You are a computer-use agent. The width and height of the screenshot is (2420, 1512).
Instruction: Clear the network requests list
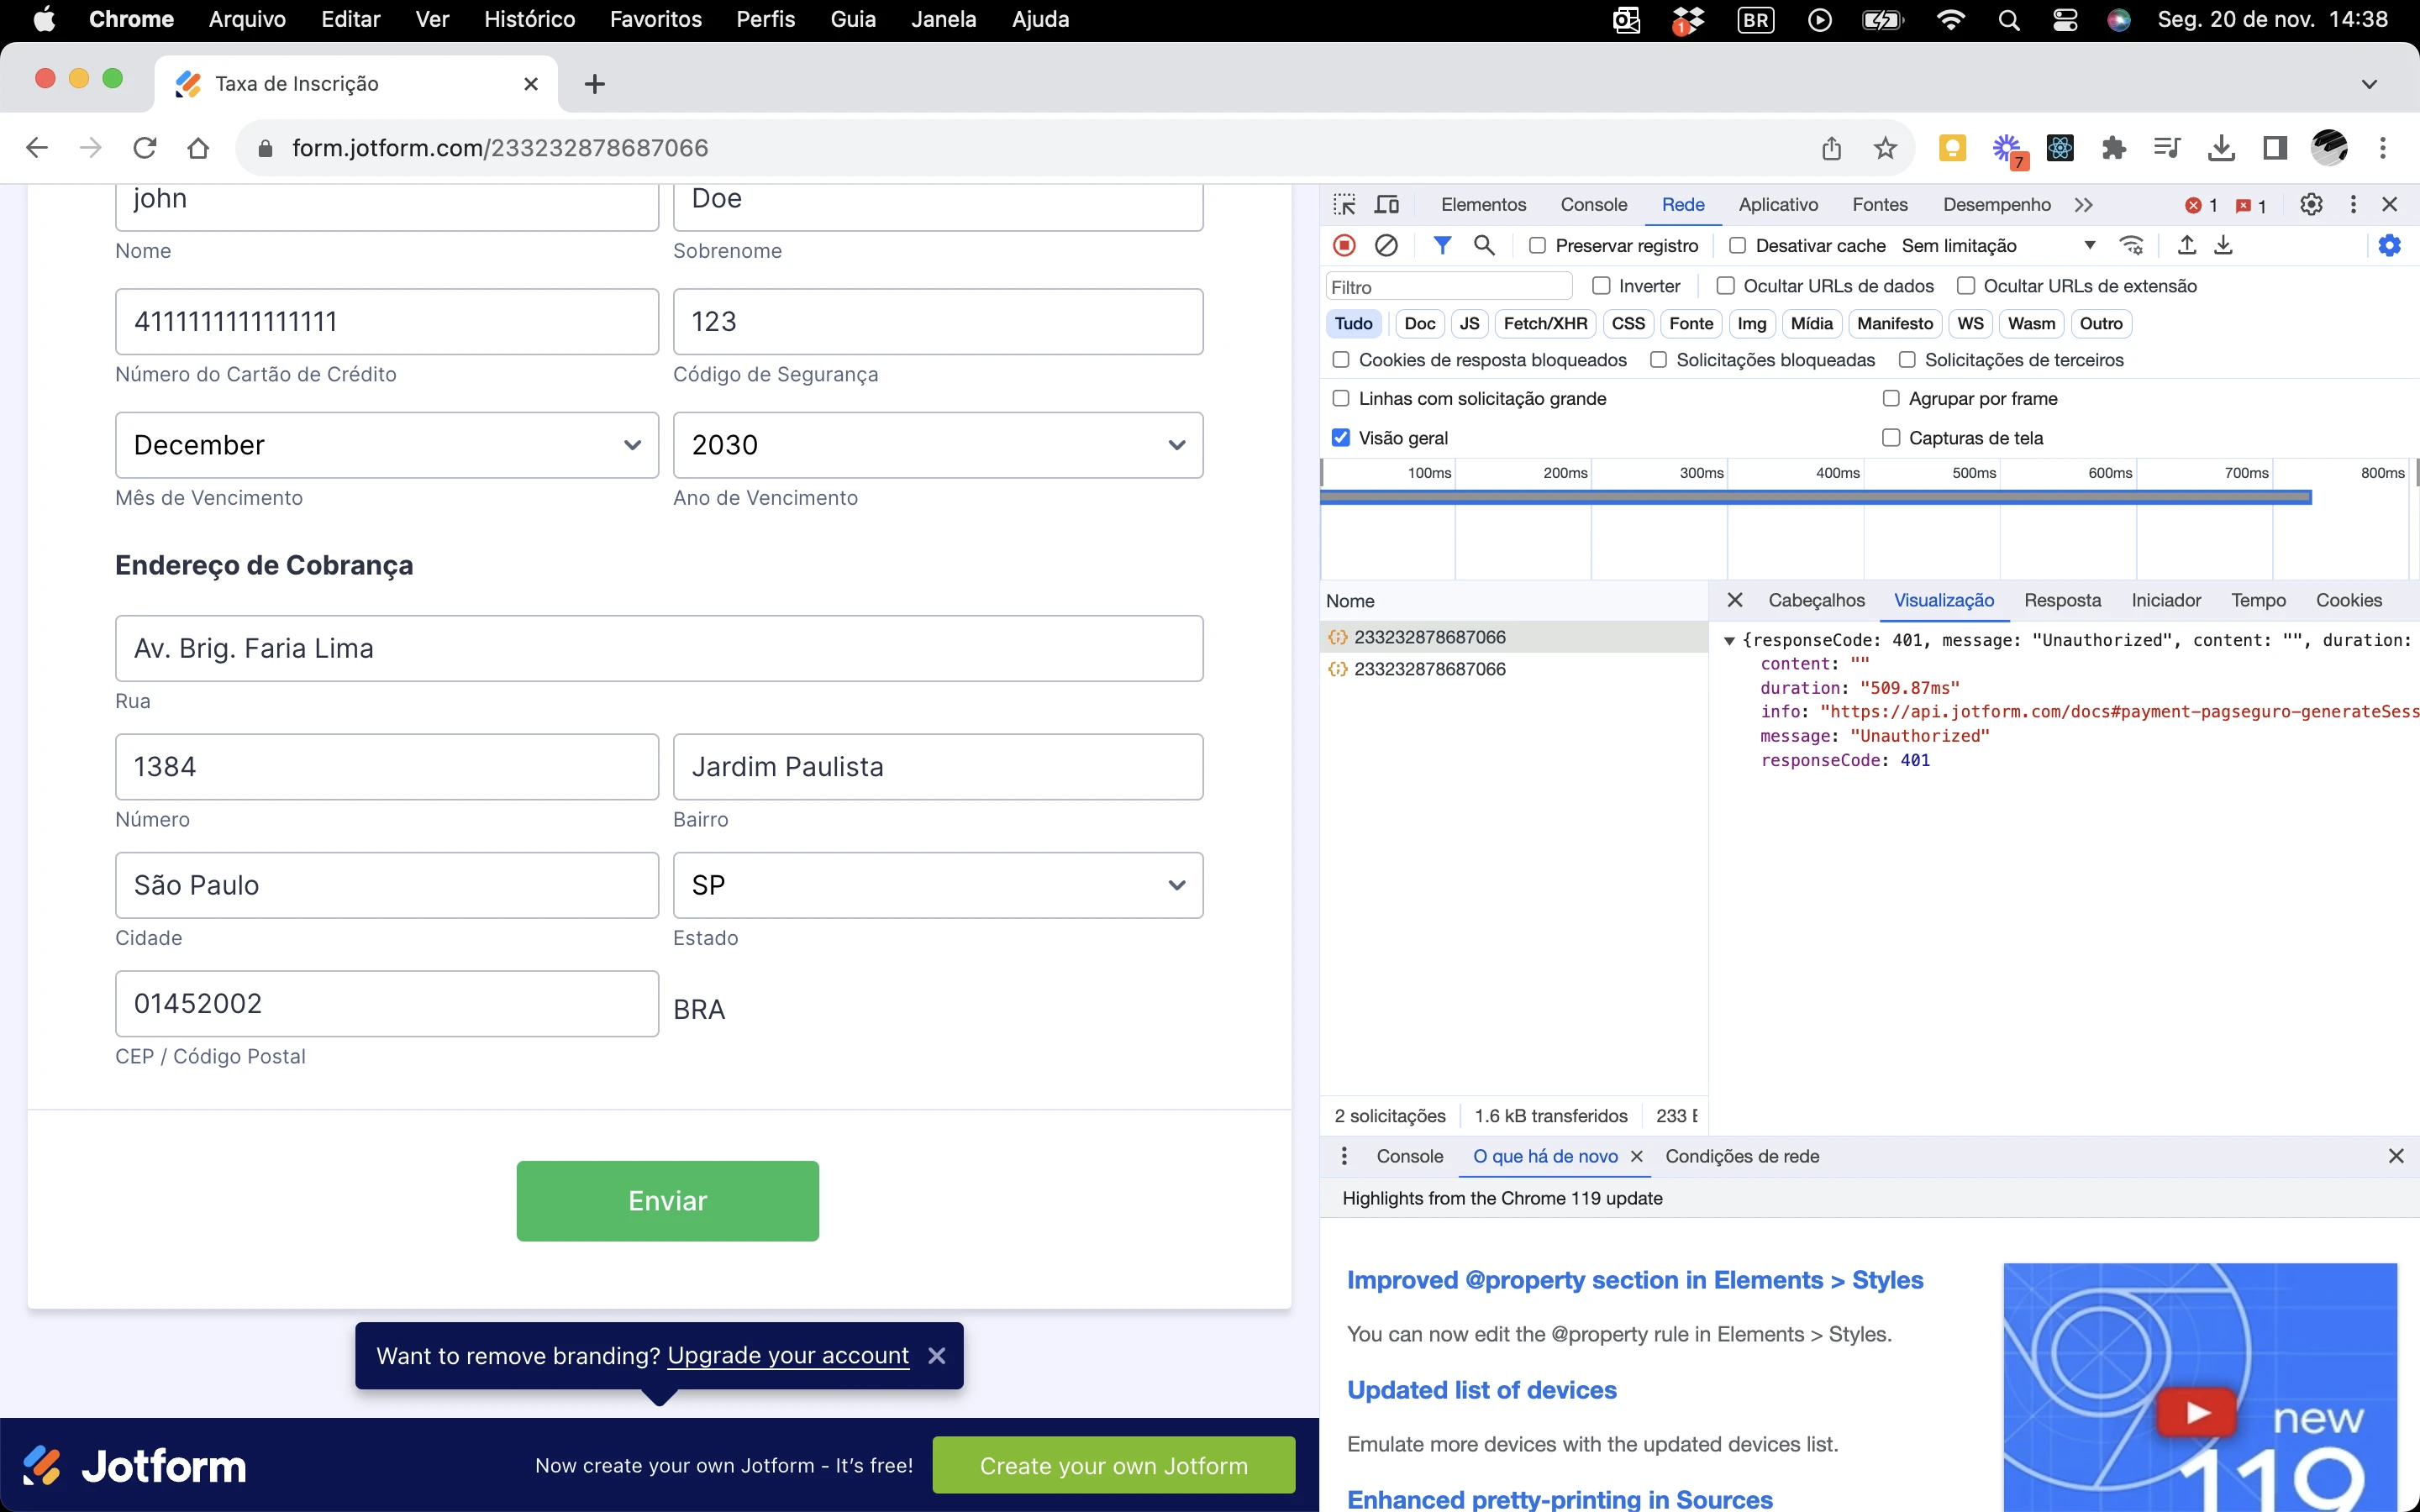[1387, 245]
